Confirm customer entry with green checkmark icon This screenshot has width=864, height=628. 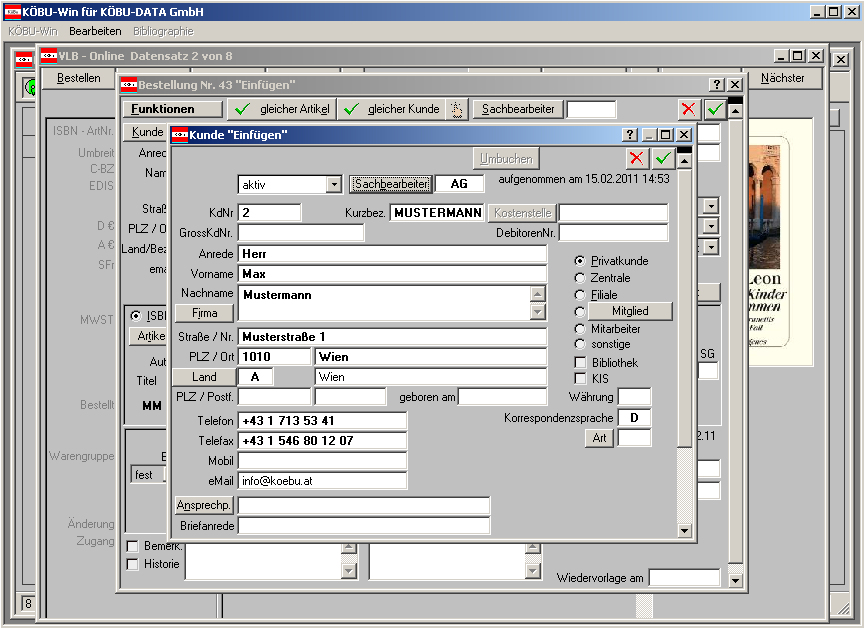pos(662,159)
